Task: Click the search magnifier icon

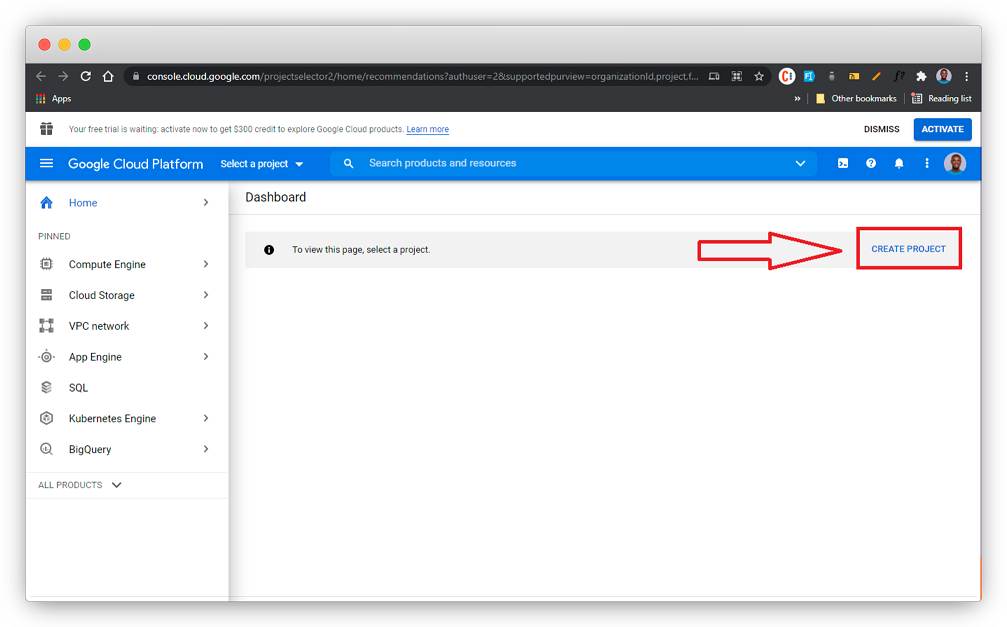Action: click(x=348, y=163)
